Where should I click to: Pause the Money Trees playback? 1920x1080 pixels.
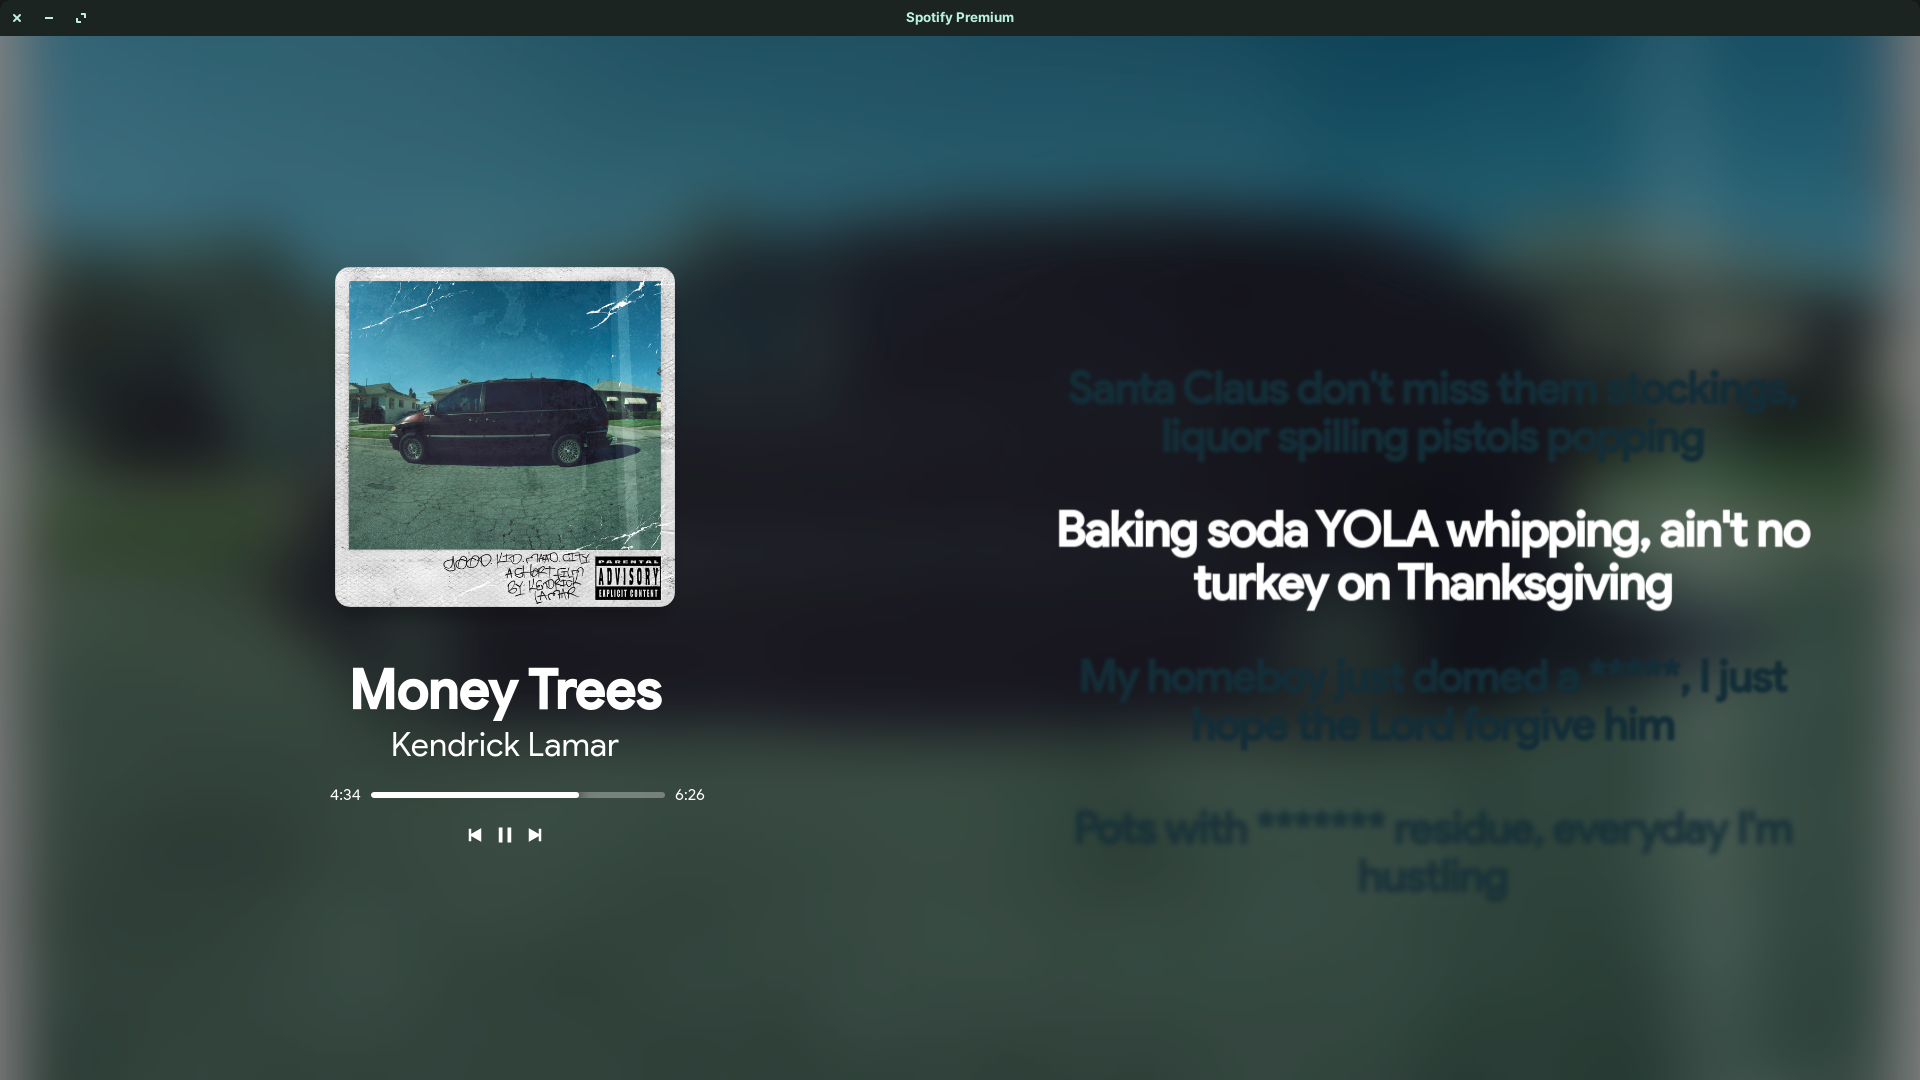tap(505, 835)
